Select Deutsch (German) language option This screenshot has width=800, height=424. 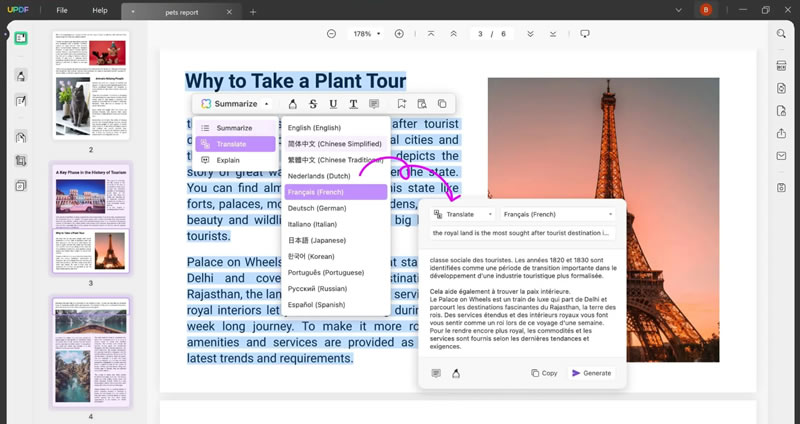[x=336, y=208]
